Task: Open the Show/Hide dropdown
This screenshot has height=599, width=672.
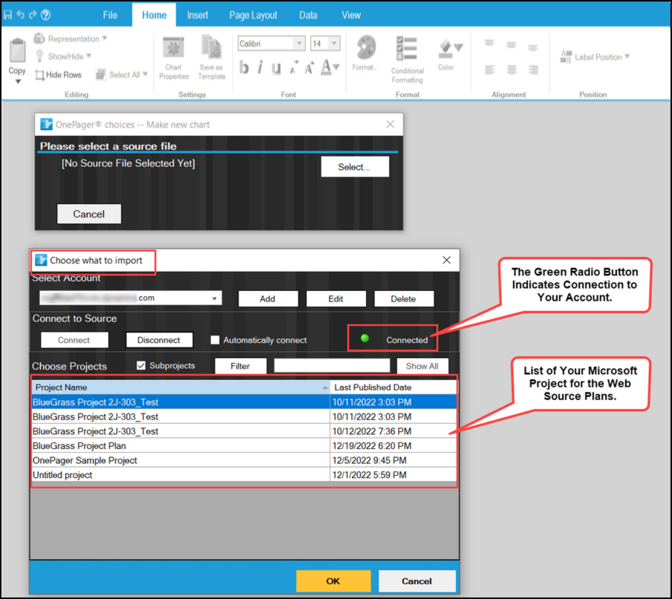Action: tap(63, 56)
